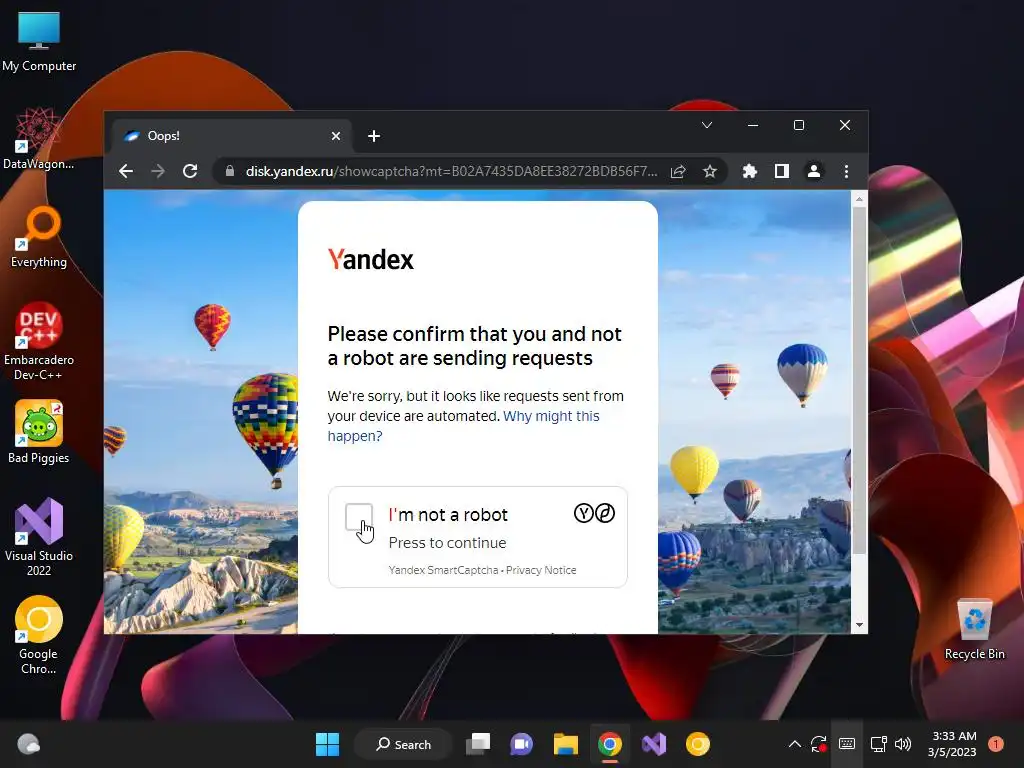The height and width of the screenshot is (768, 1024).
Task: Open the Teams Chat taskbar icon
Action: tap(521, 744)
